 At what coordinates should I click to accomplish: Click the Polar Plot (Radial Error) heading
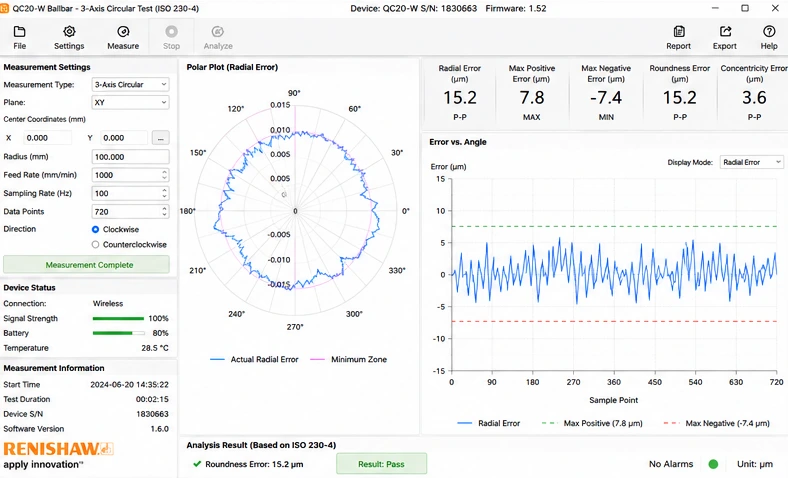pos(232,67)
